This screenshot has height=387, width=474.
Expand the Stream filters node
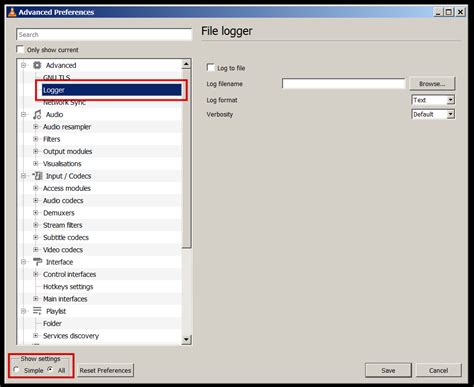point(36,225)
